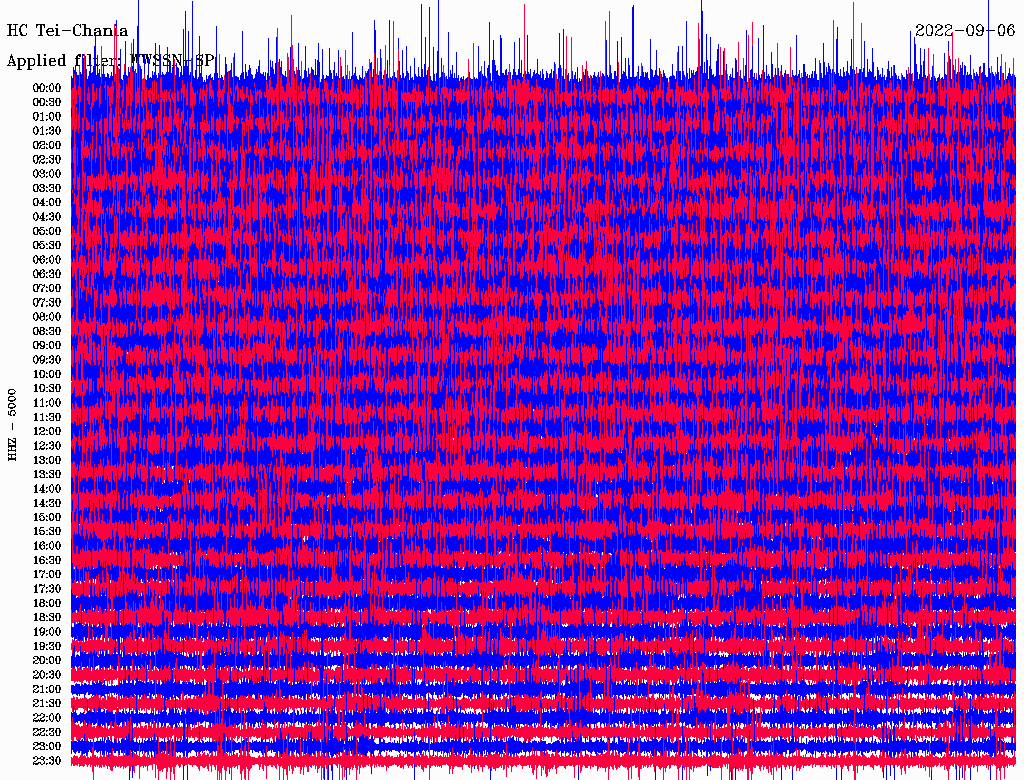Select the 10:00 time row label
The height and width of the screenshot is (780, 1024).
[x=47, y=374]
